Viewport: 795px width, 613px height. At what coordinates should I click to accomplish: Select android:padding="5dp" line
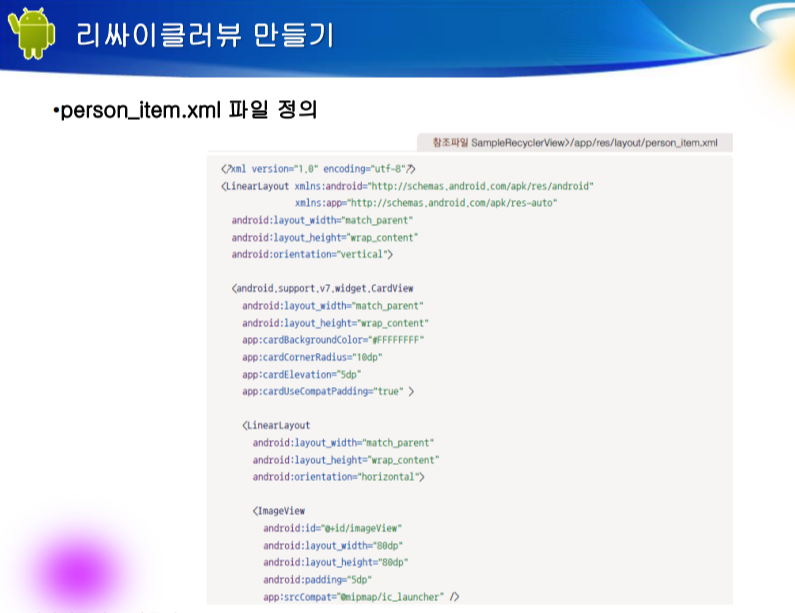click(317, 580)
